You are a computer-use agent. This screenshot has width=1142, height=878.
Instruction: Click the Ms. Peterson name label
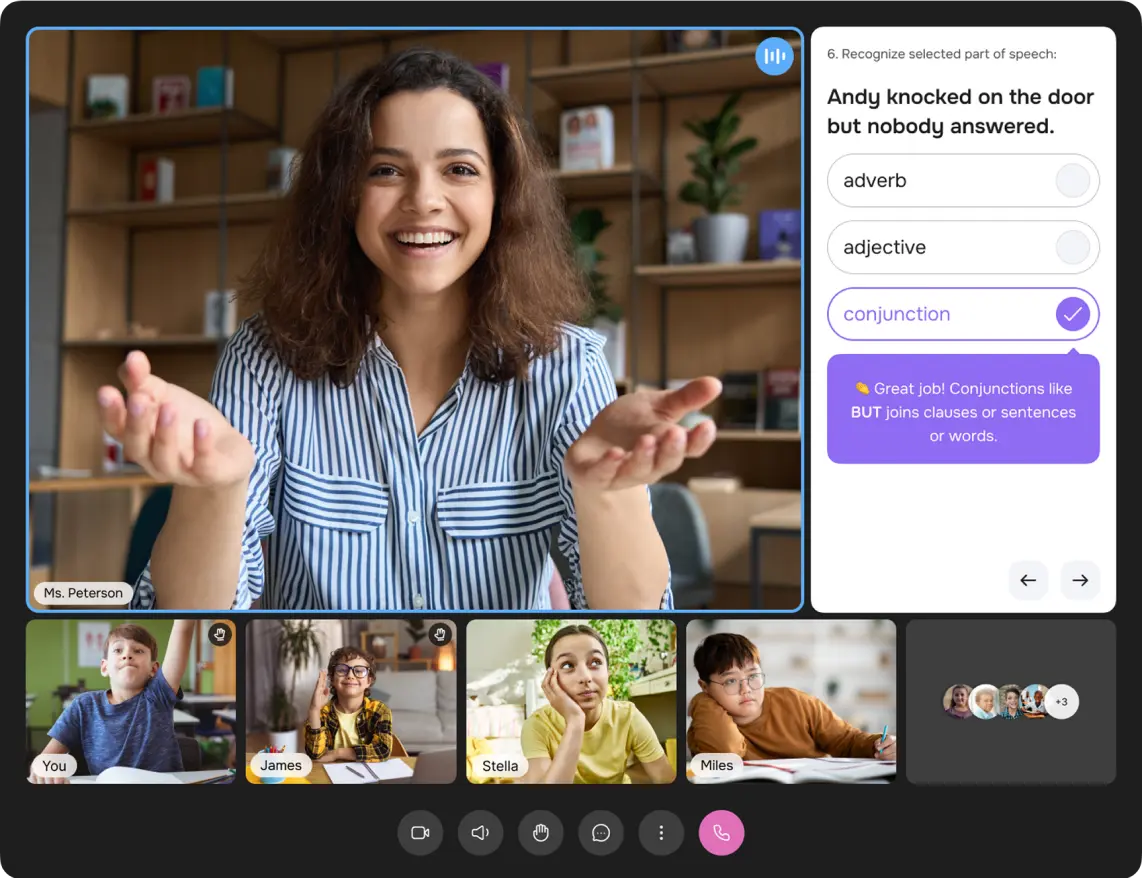[83, 593]
